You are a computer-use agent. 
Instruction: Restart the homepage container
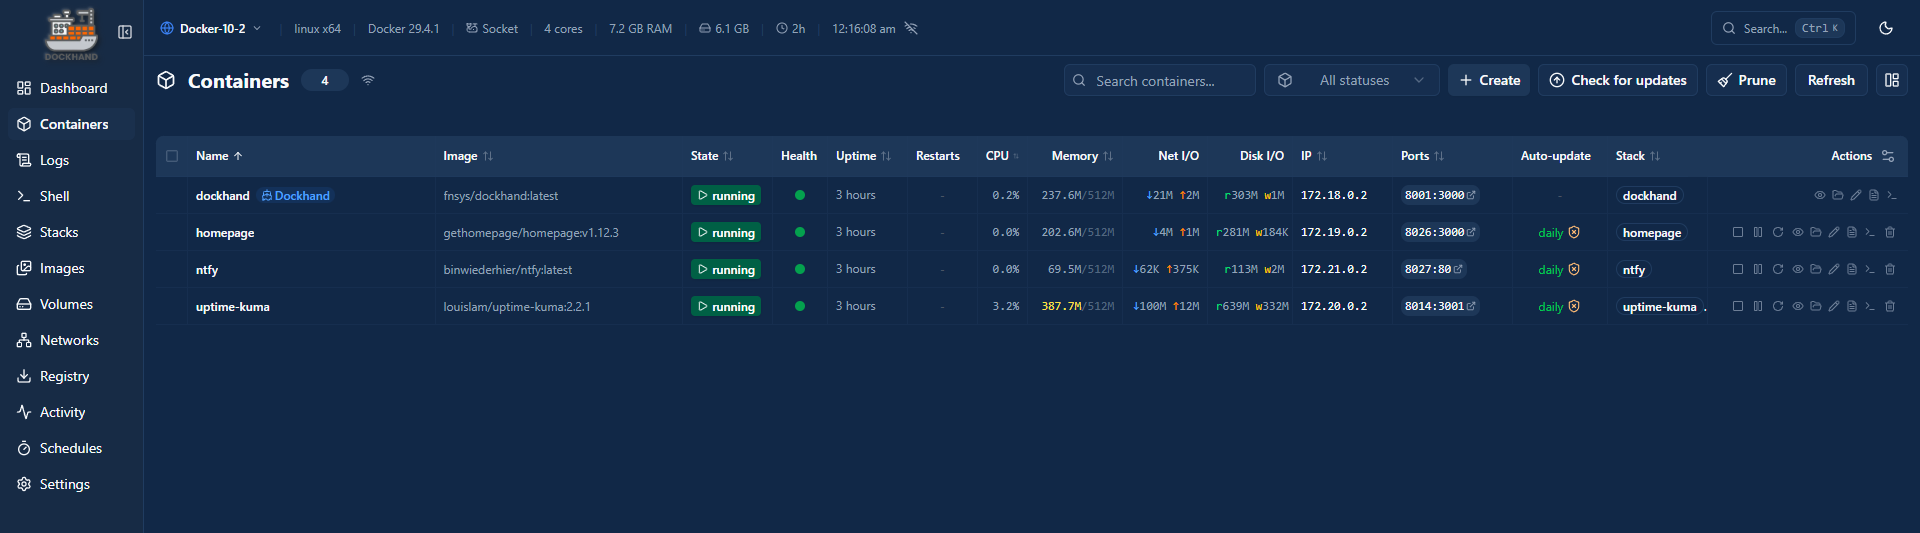(x=1778, y=232)
